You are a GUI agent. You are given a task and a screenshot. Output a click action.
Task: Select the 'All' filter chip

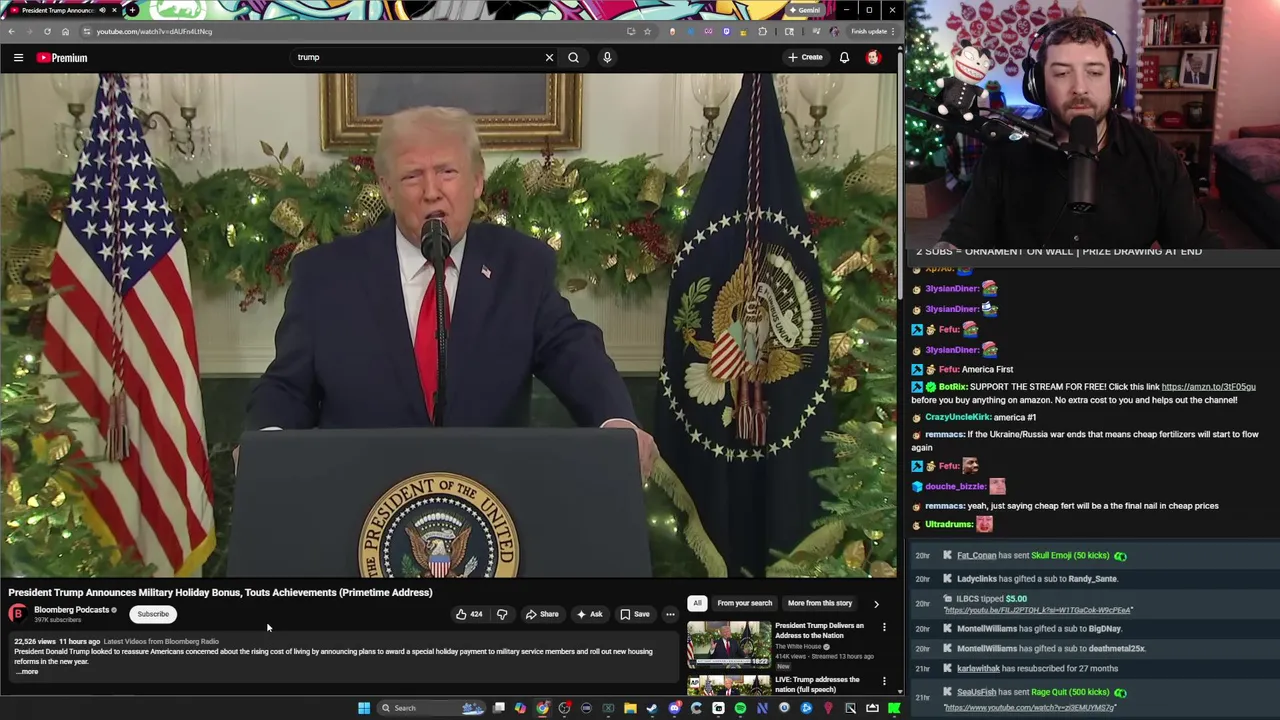click(697, 603)
